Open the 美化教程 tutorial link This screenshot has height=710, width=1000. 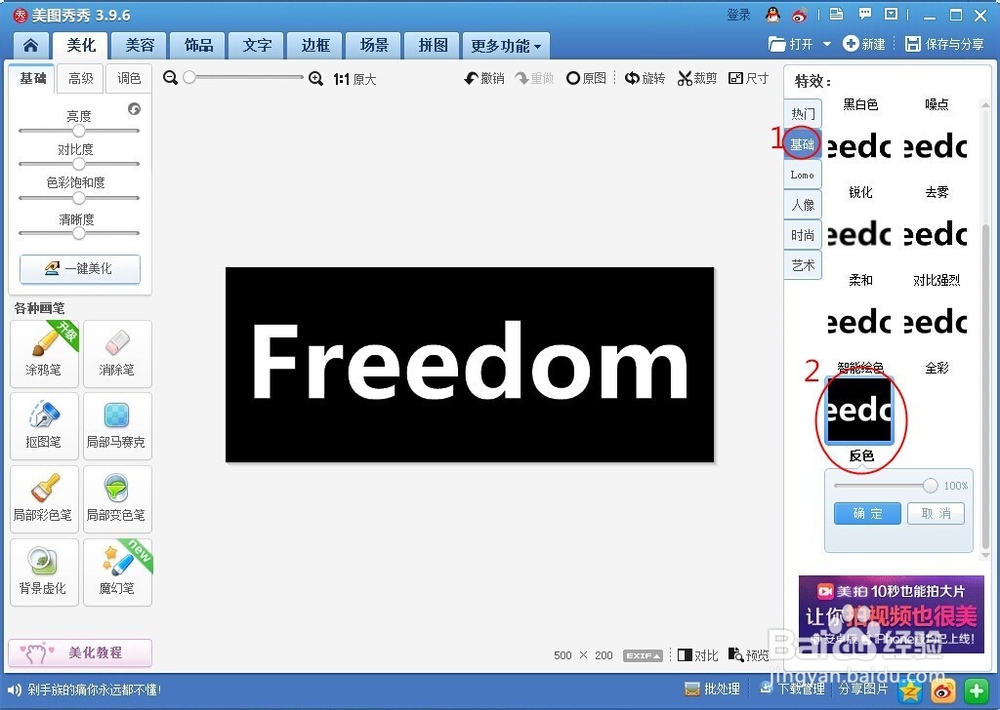[x=80, y=653]
